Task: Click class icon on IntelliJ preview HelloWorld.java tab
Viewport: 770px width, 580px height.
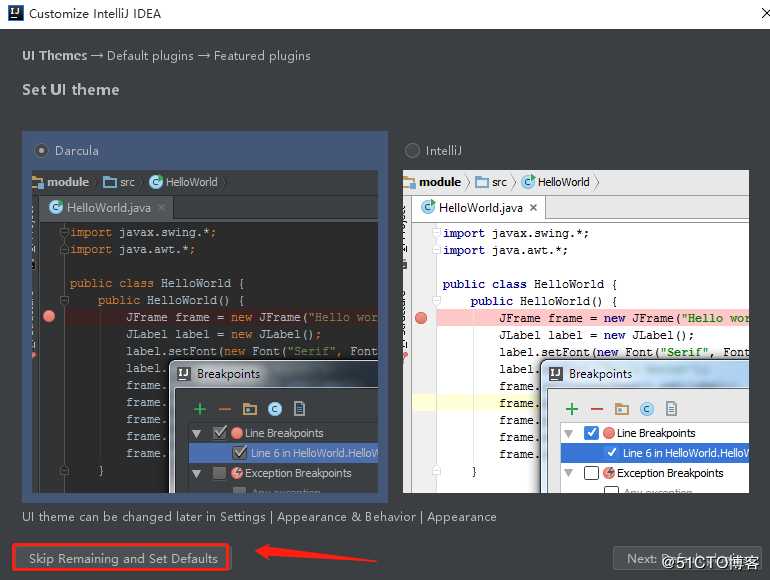Action: coord(428,207)
